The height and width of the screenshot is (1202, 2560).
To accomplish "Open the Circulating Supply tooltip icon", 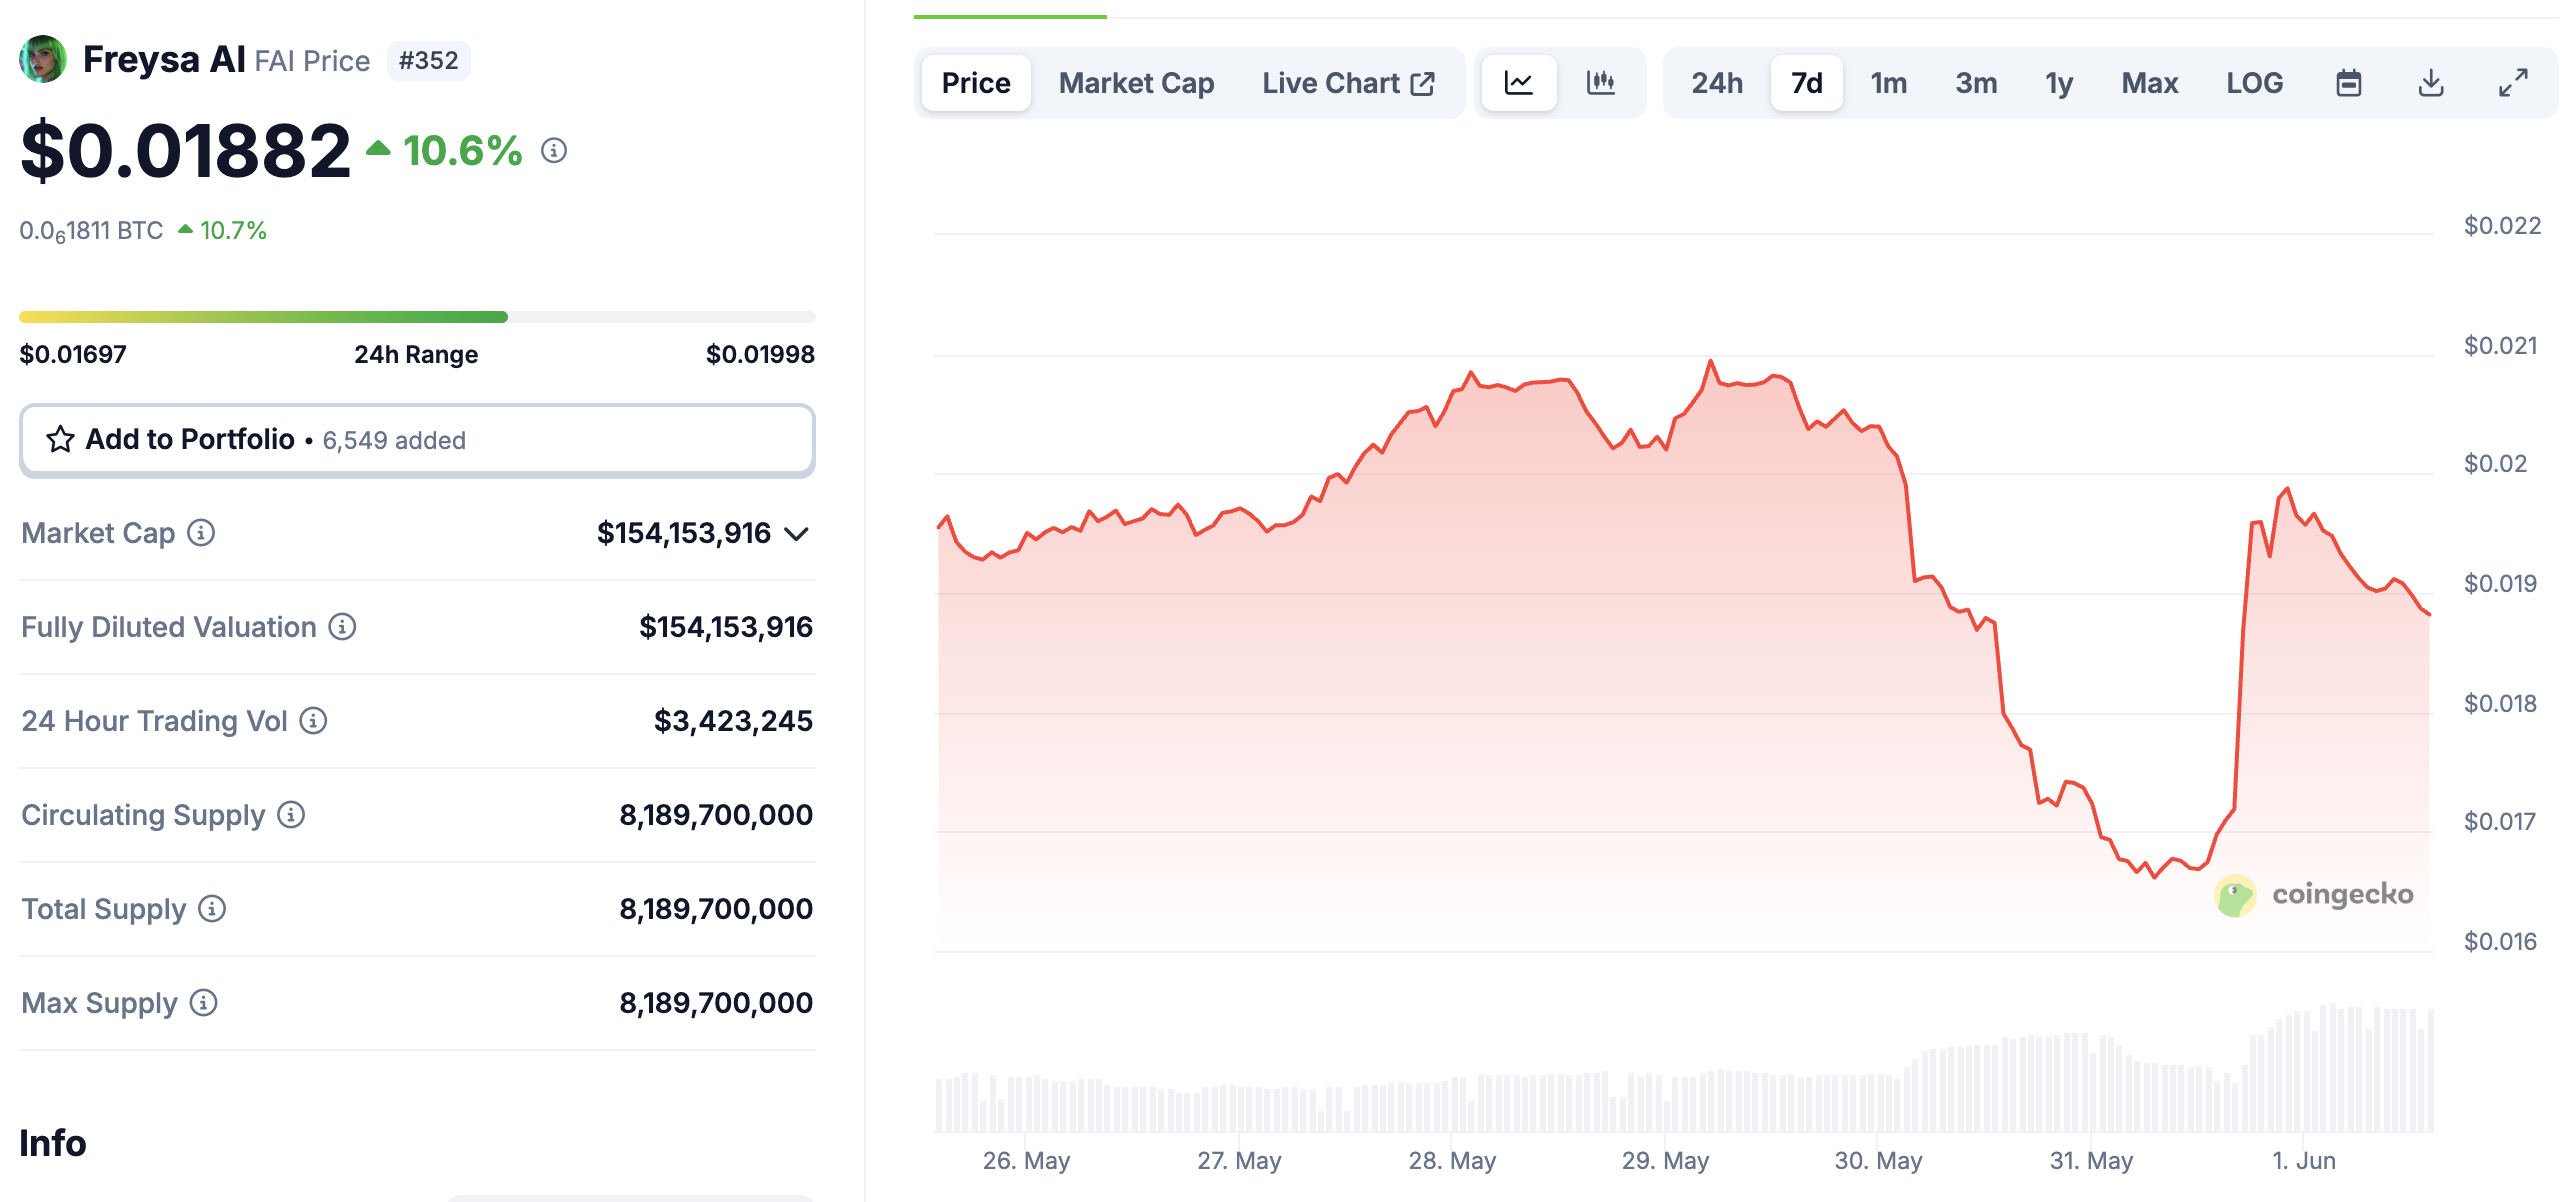I will click(289, 816).
